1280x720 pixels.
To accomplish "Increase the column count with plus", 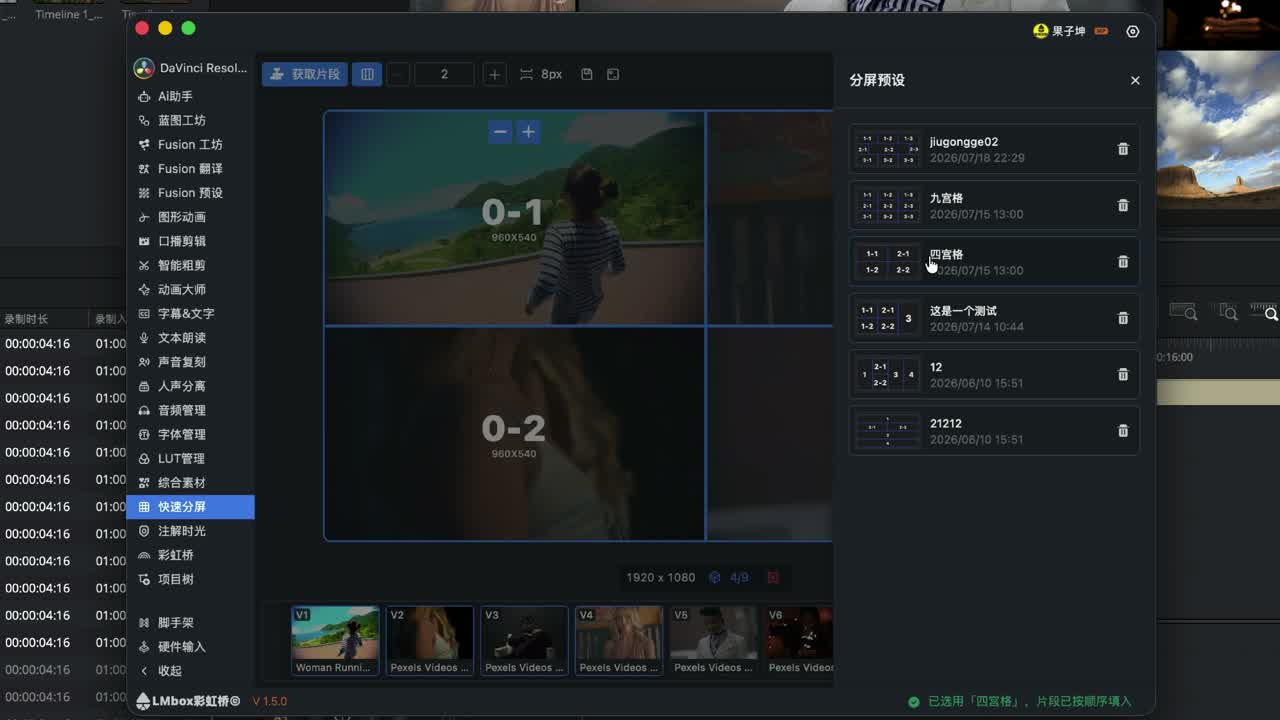I will tap(494, 74).
